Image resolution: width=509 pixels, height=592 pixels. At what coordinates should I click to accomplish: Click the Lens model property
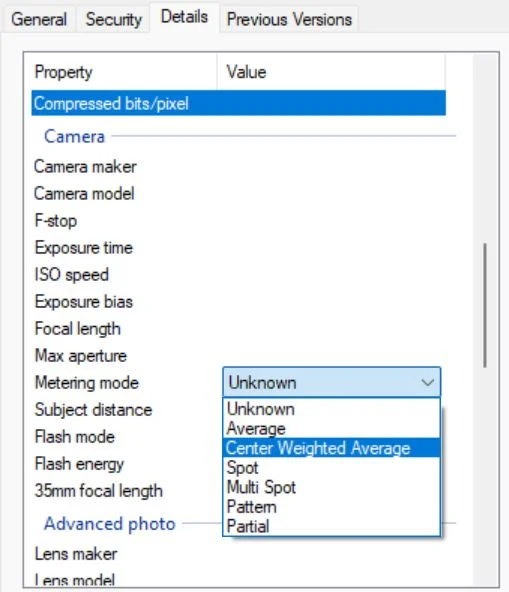pyautogui.click(x=75, y=580)
